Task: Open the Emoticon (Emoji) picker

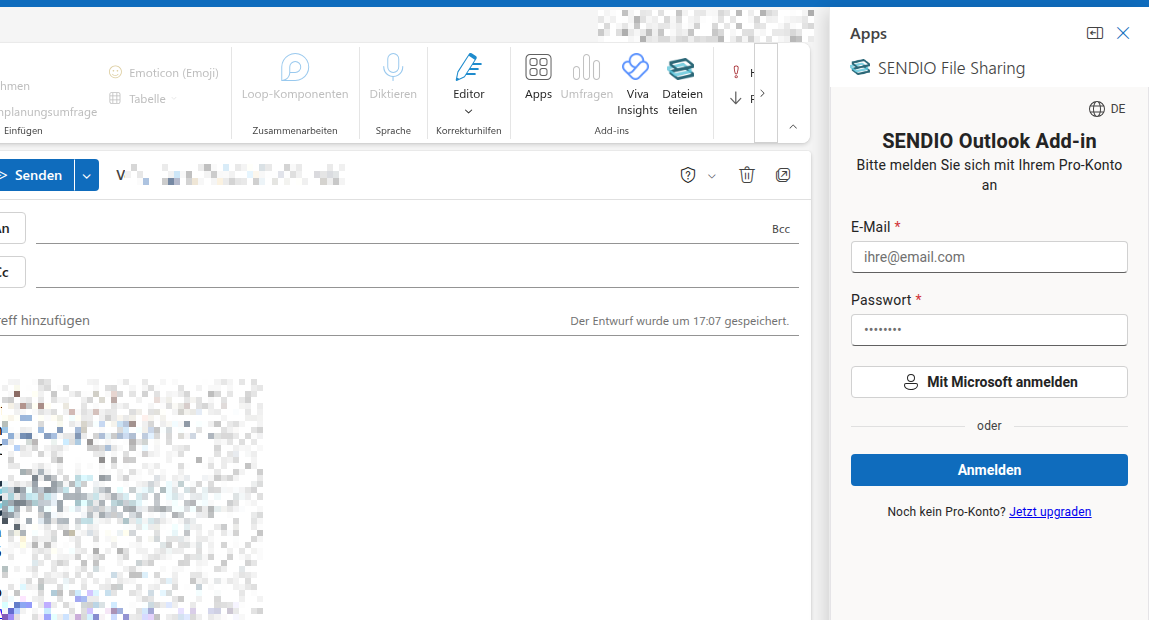Action: pyautogui.click(x=164, y=73)
